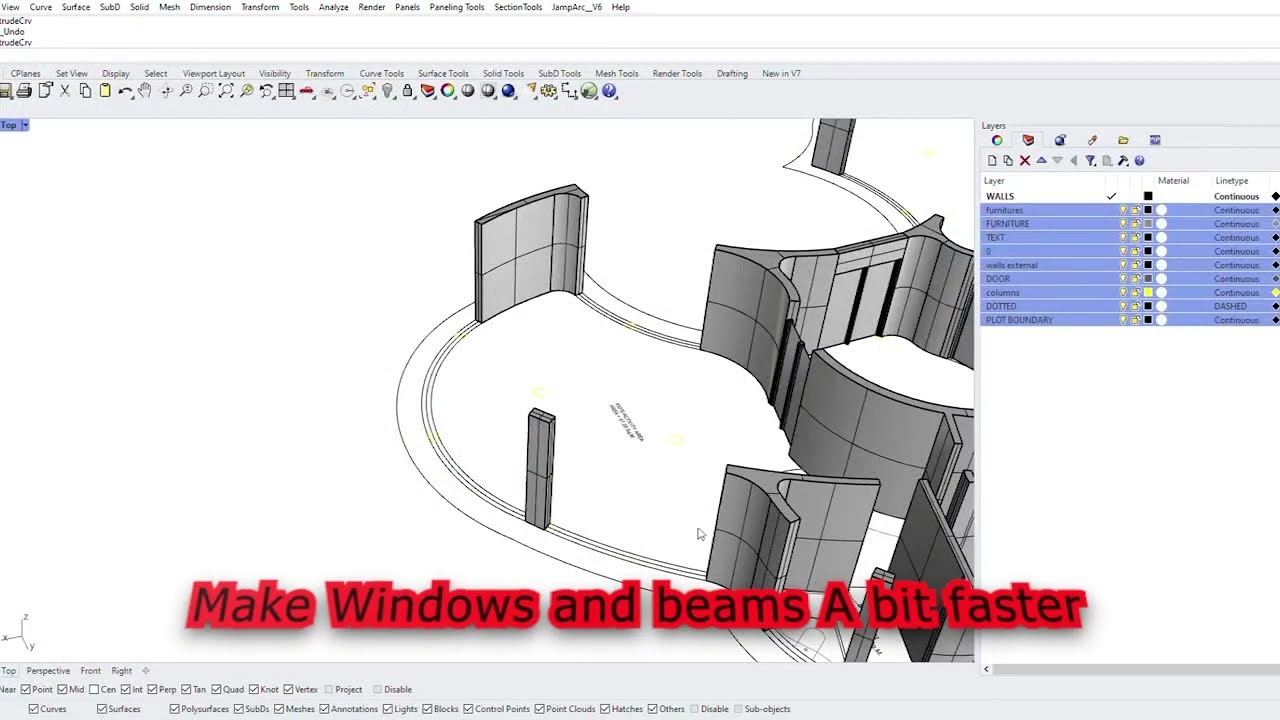Image resolution: width=1280 pixels, height=720 pixels.
Task: Click the Copy icon in main toolbar
Action: click(x=85, y=91)
